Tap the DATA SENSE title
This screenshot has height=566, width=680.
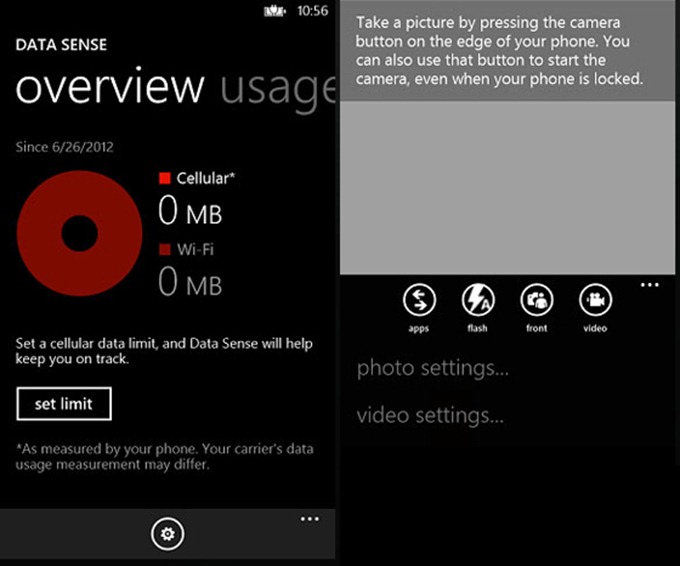pyautogui.click(x=61, y=45)
